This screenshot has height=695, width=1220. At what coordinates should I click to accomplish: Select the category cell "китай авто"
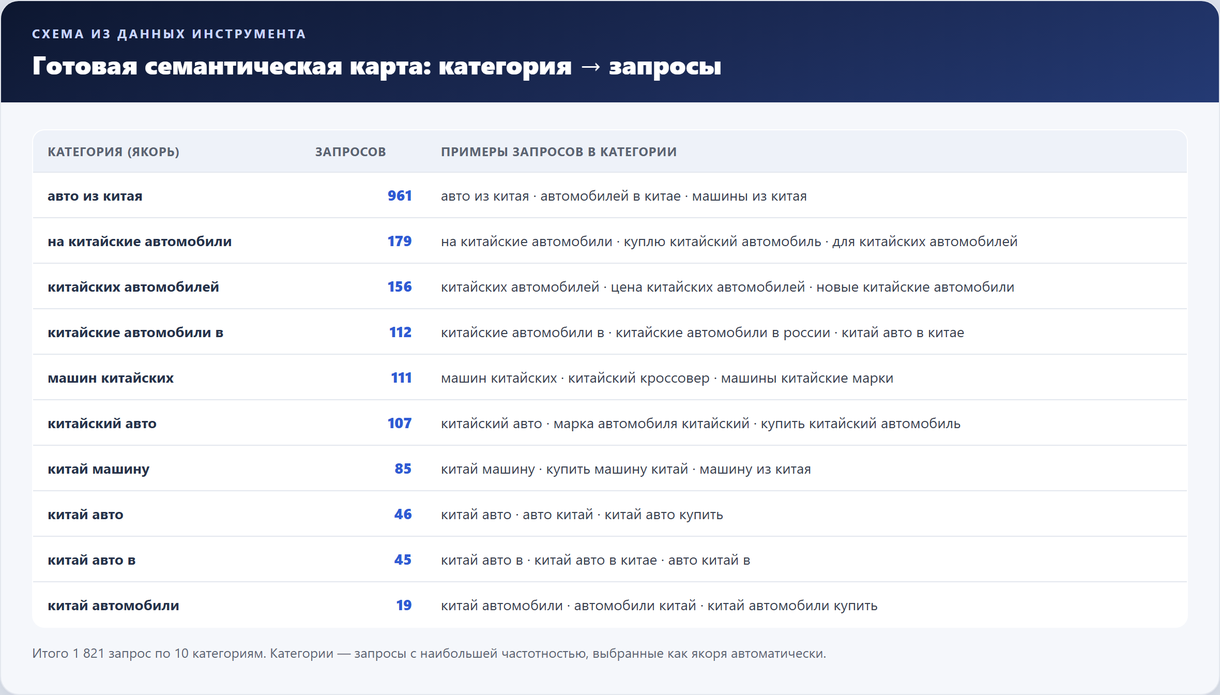[x=86, y=514]
